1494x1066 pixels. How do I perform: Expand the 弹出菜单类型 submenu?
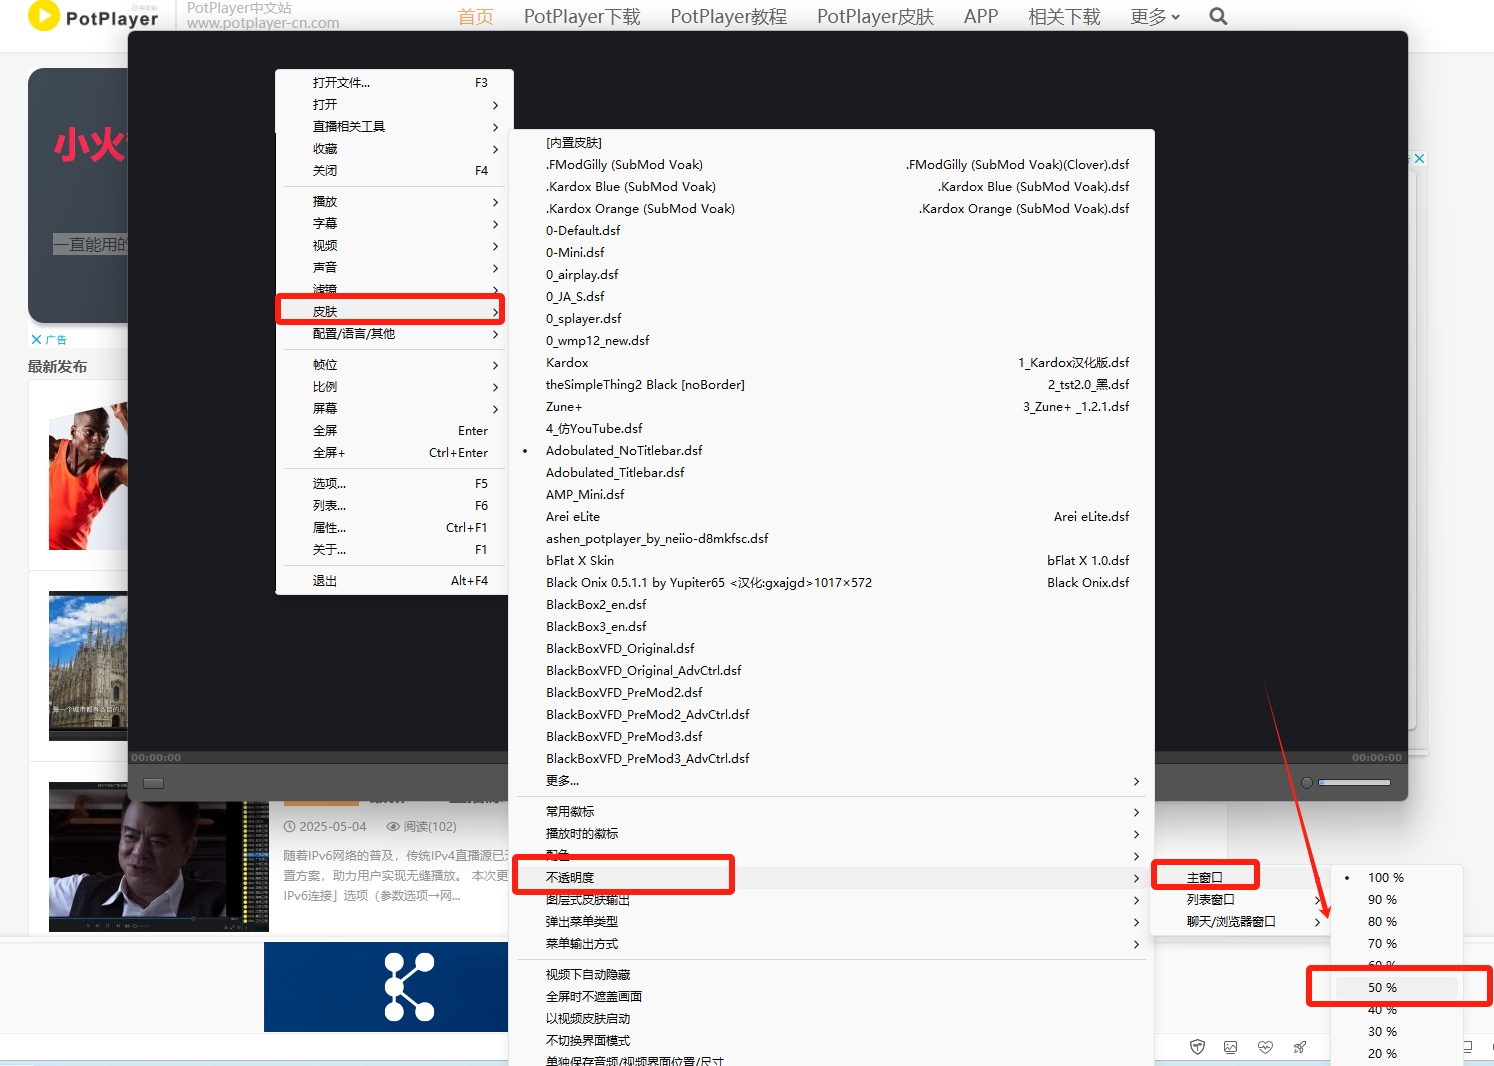coord(829,922)
